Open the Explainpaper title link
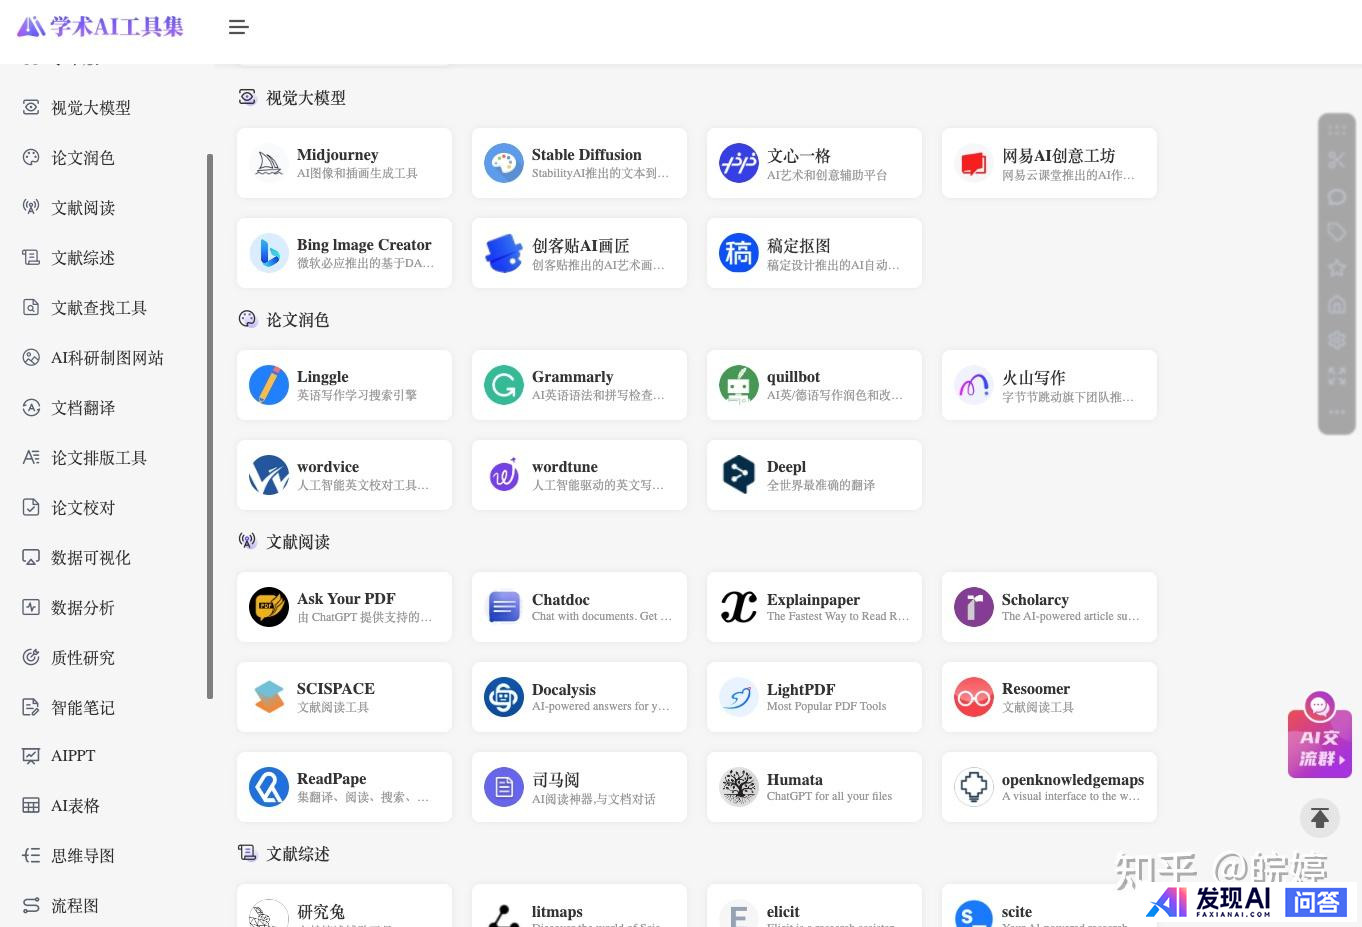Screen dimensions: 1362x927 [x=813, y=600]
